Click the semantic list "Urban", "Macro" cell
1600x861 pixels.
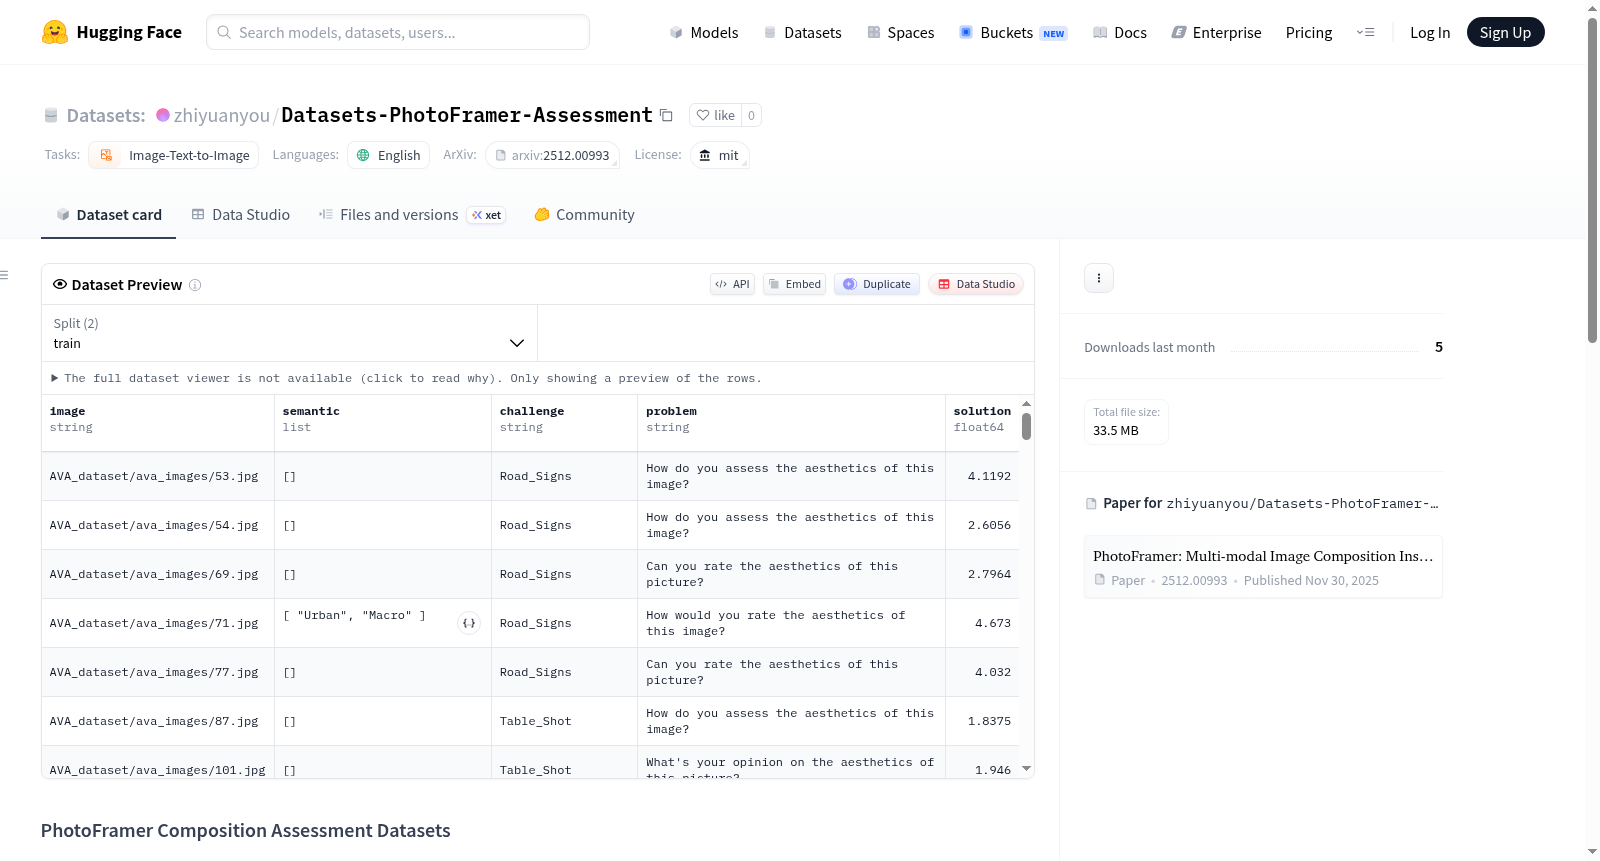[x=383, y=623]
